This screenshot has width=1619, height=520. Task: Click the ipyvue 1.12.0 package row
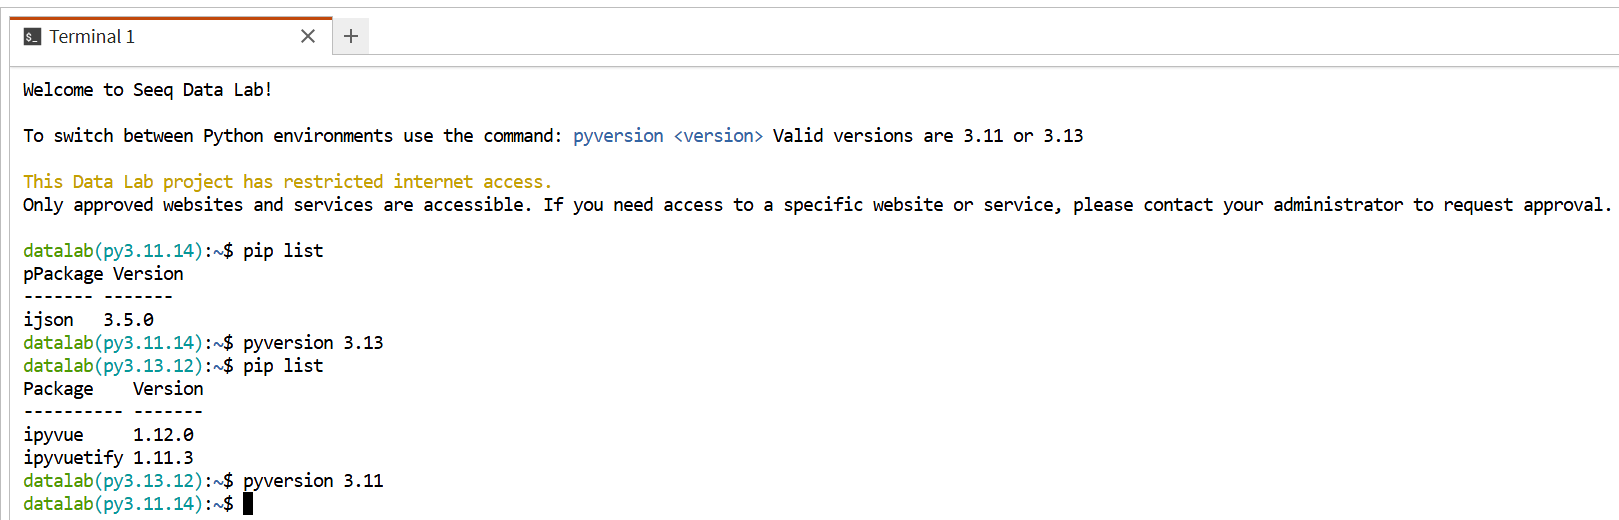click(108, 435)
